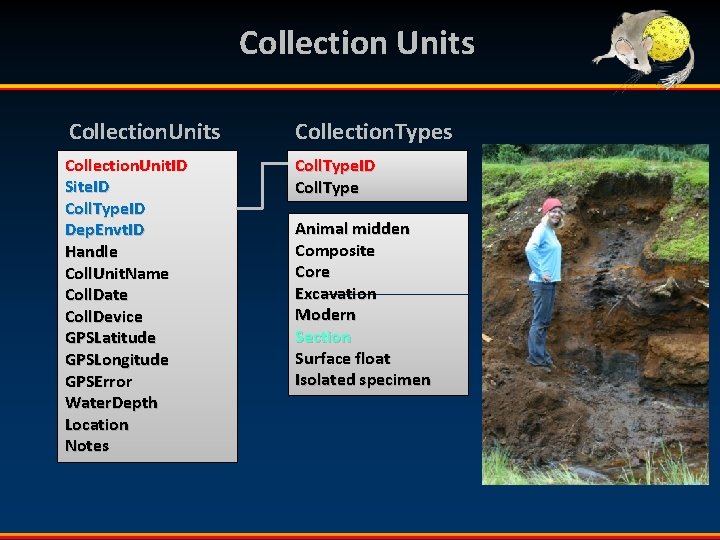The height and width of the screenshot is (540, 720).
Task: Select the 'Location' field
Action: click(97, 425)
